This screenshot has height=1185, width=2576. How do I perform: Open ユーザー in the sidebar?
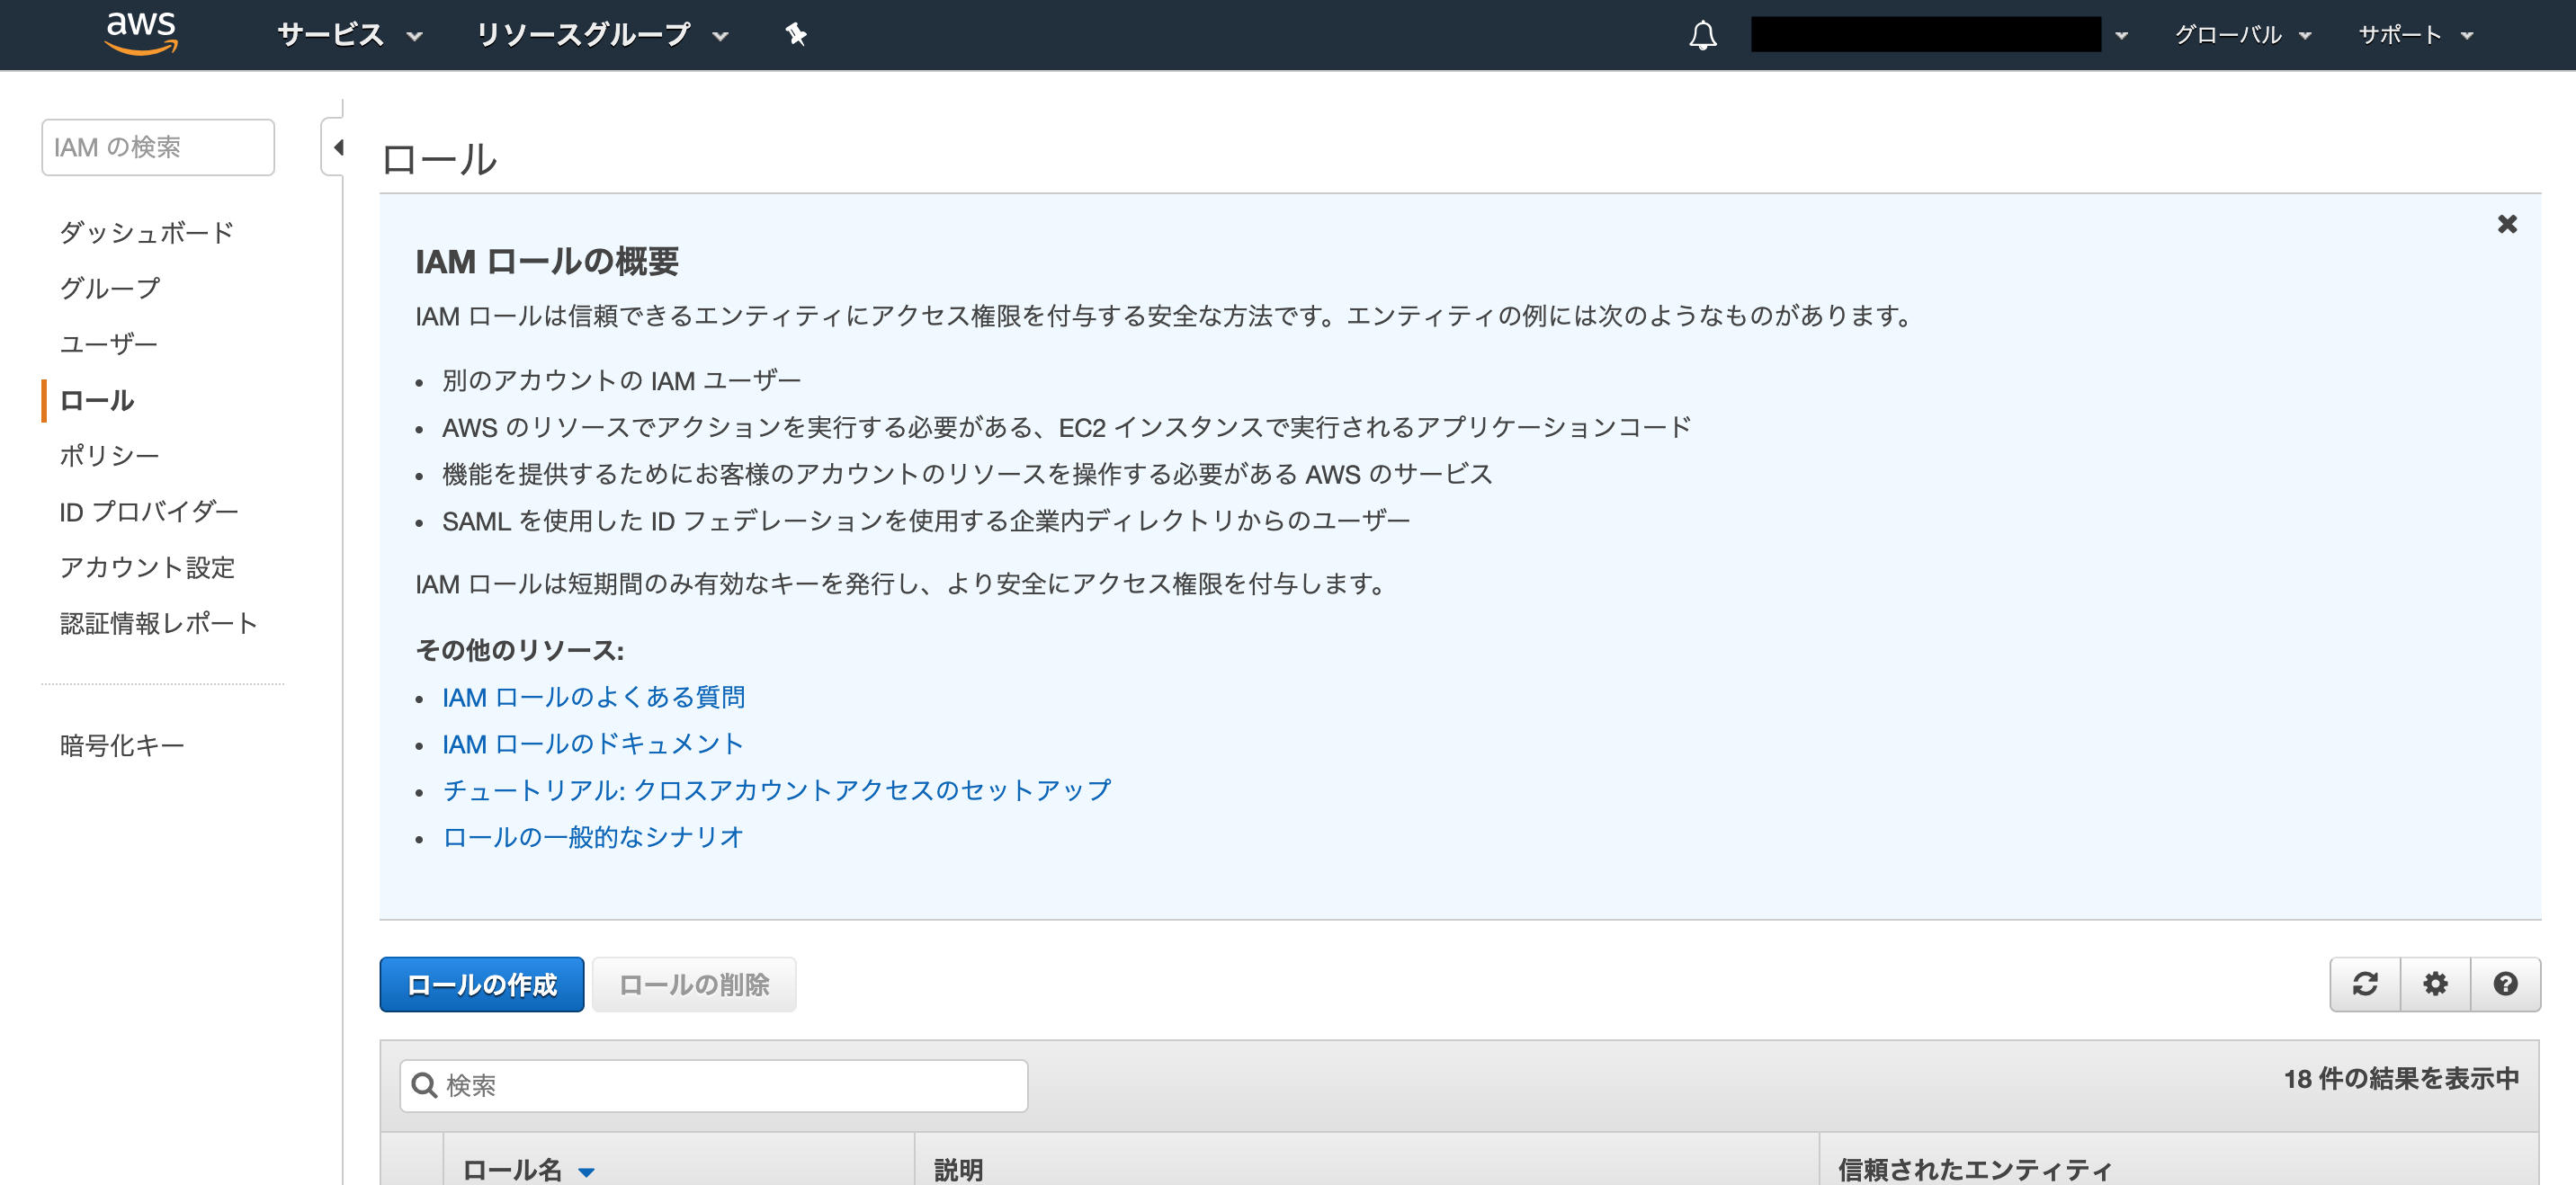[108, 344]
